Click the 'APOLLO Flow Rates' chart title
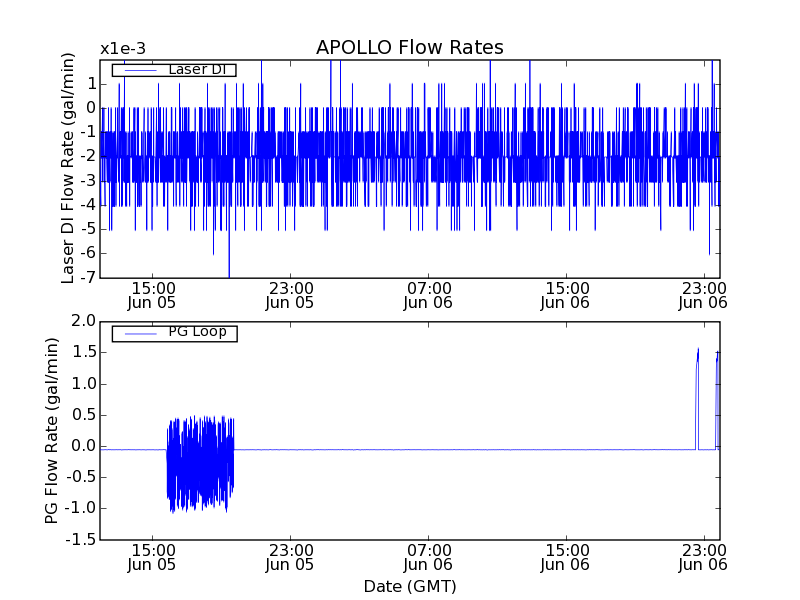The width and height of the screenshot is (800, 600). (410, 47)
